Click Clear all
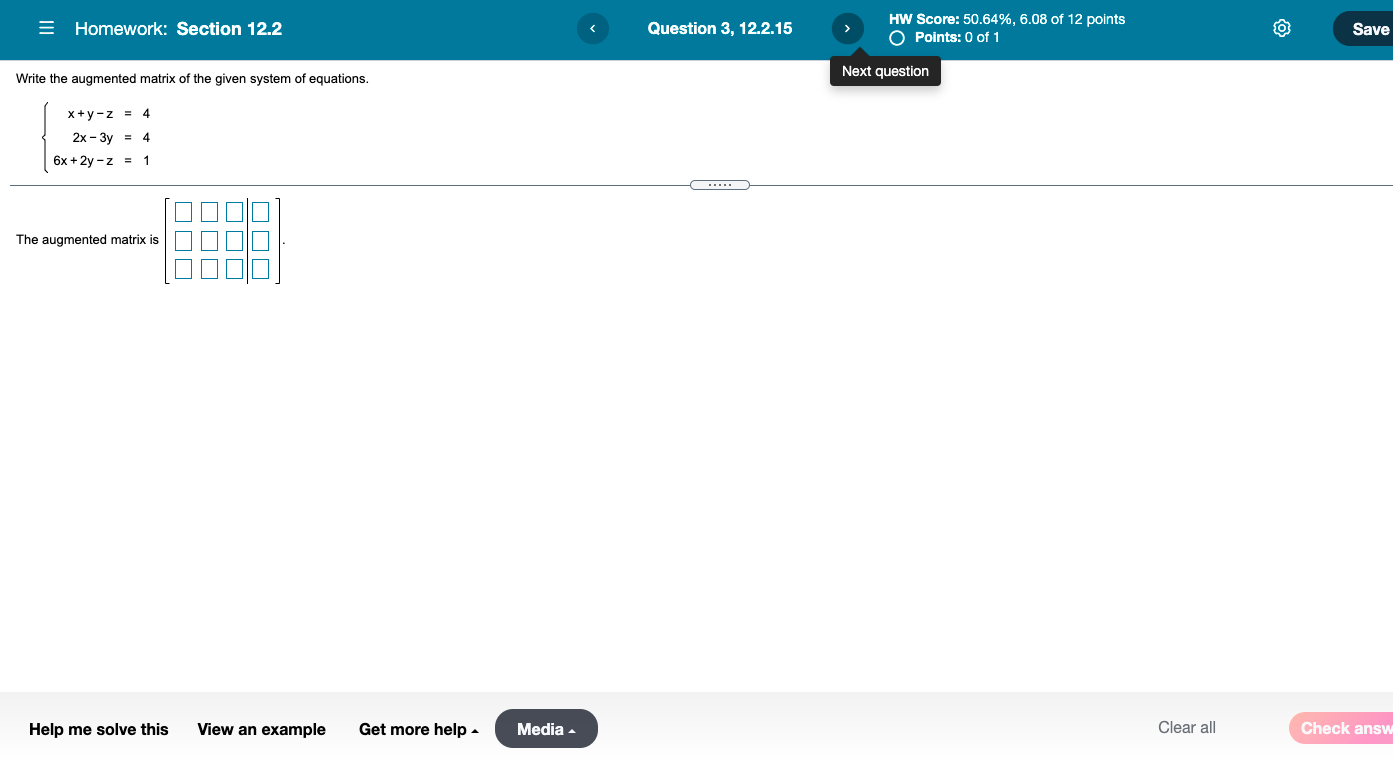Image resolution: width=1393 pixels, height=764 pixels. [1187, 728]
